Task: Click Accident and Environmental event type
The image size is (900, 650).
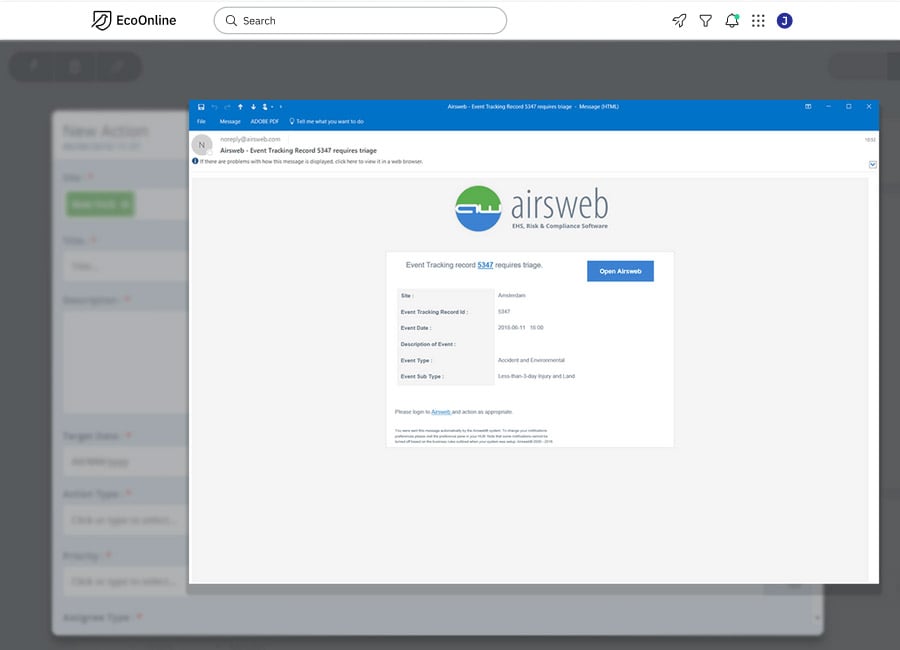Action: (x=531, y=360)
